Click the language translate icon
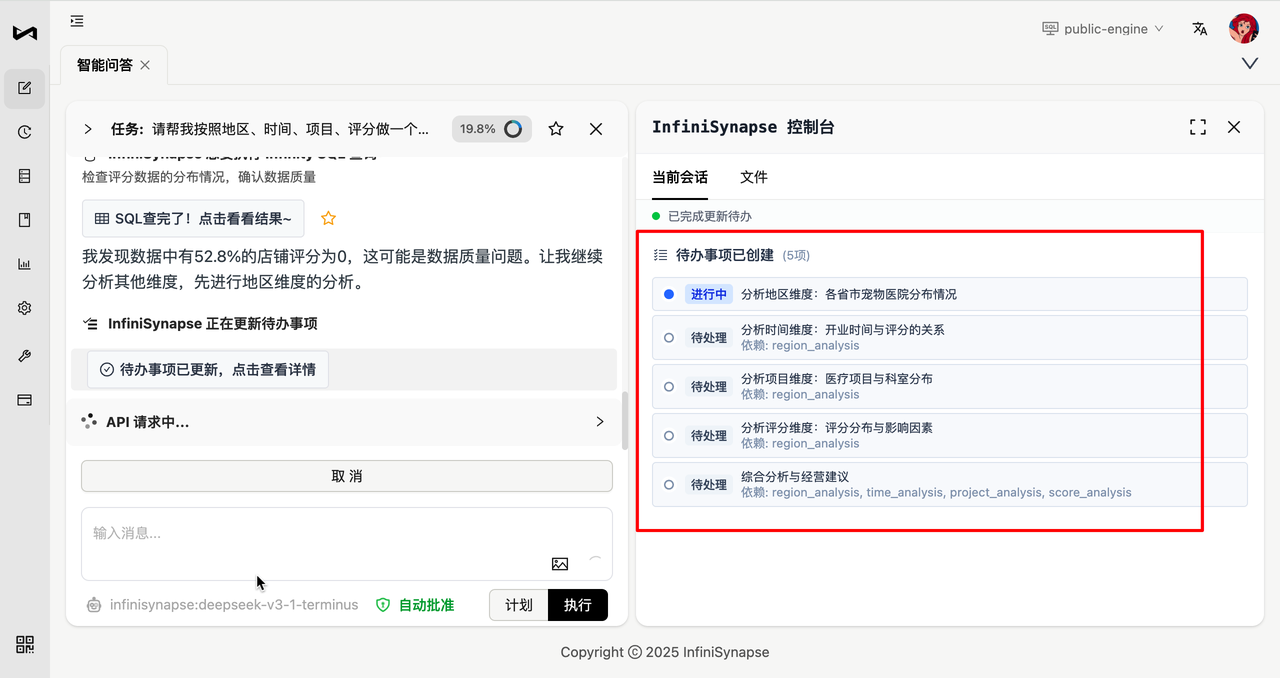1280x678 pixels. [x=1200, y=29]
